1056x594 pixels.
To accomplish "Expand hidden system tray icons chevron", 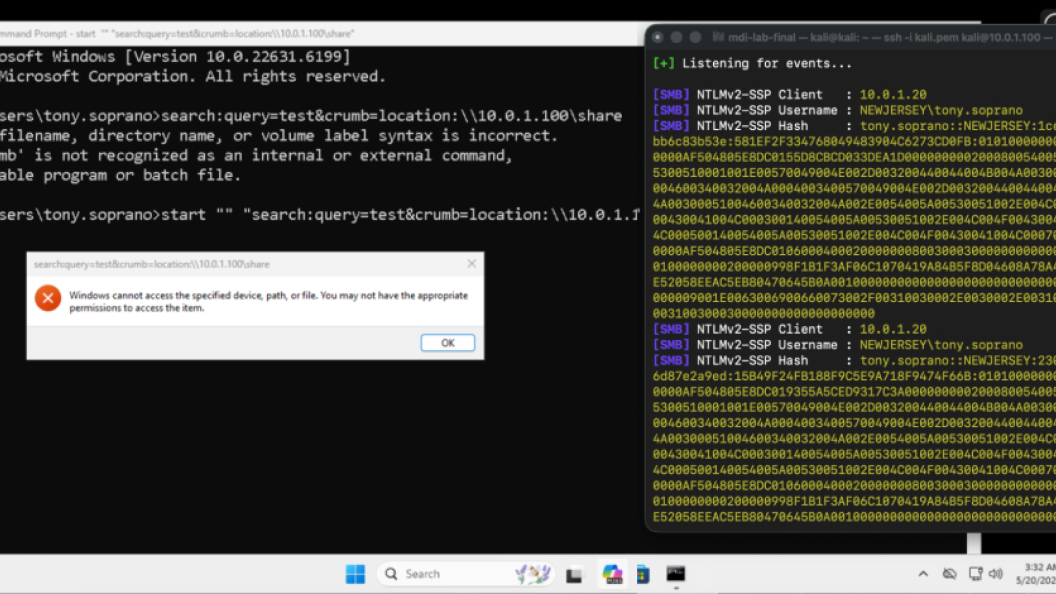I will point(923,574).
